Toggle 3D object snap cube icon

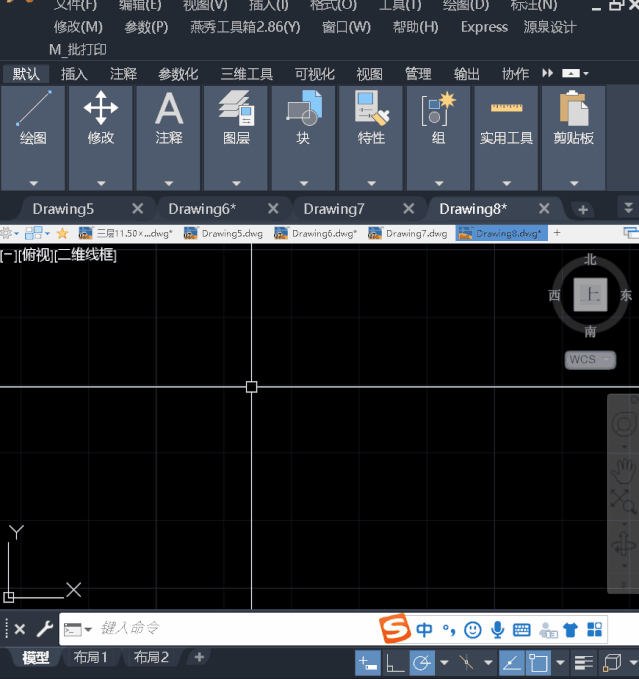click(612, 663)
